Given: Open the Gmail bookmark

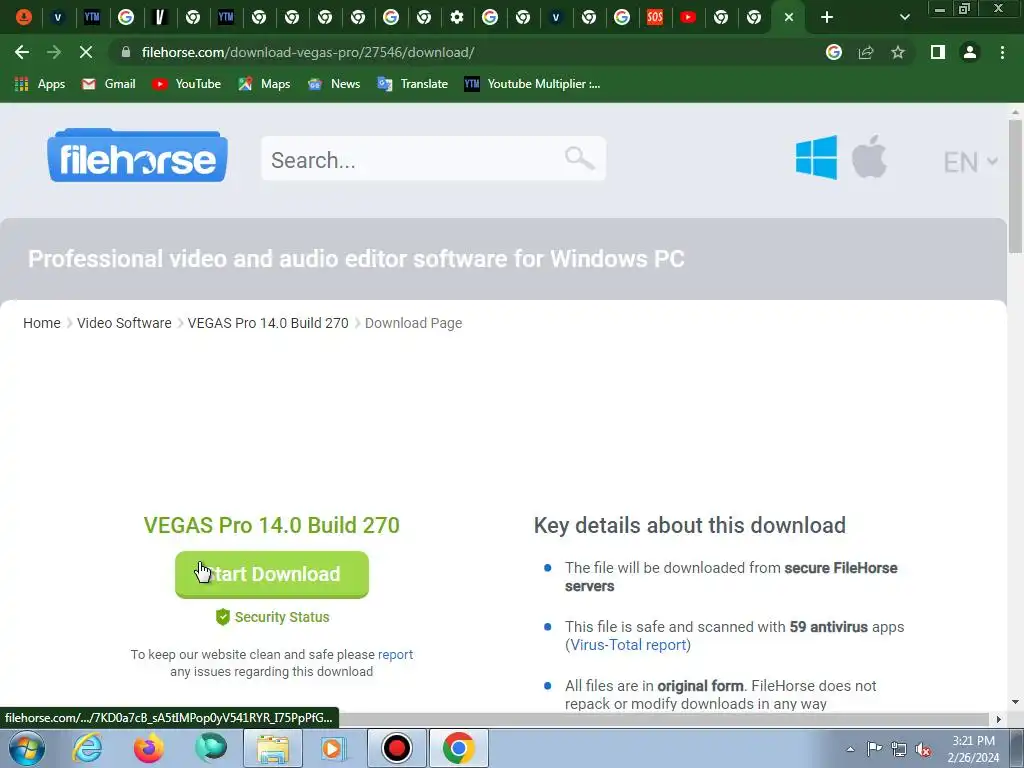Looking at the screenshot, I should 108,84.
